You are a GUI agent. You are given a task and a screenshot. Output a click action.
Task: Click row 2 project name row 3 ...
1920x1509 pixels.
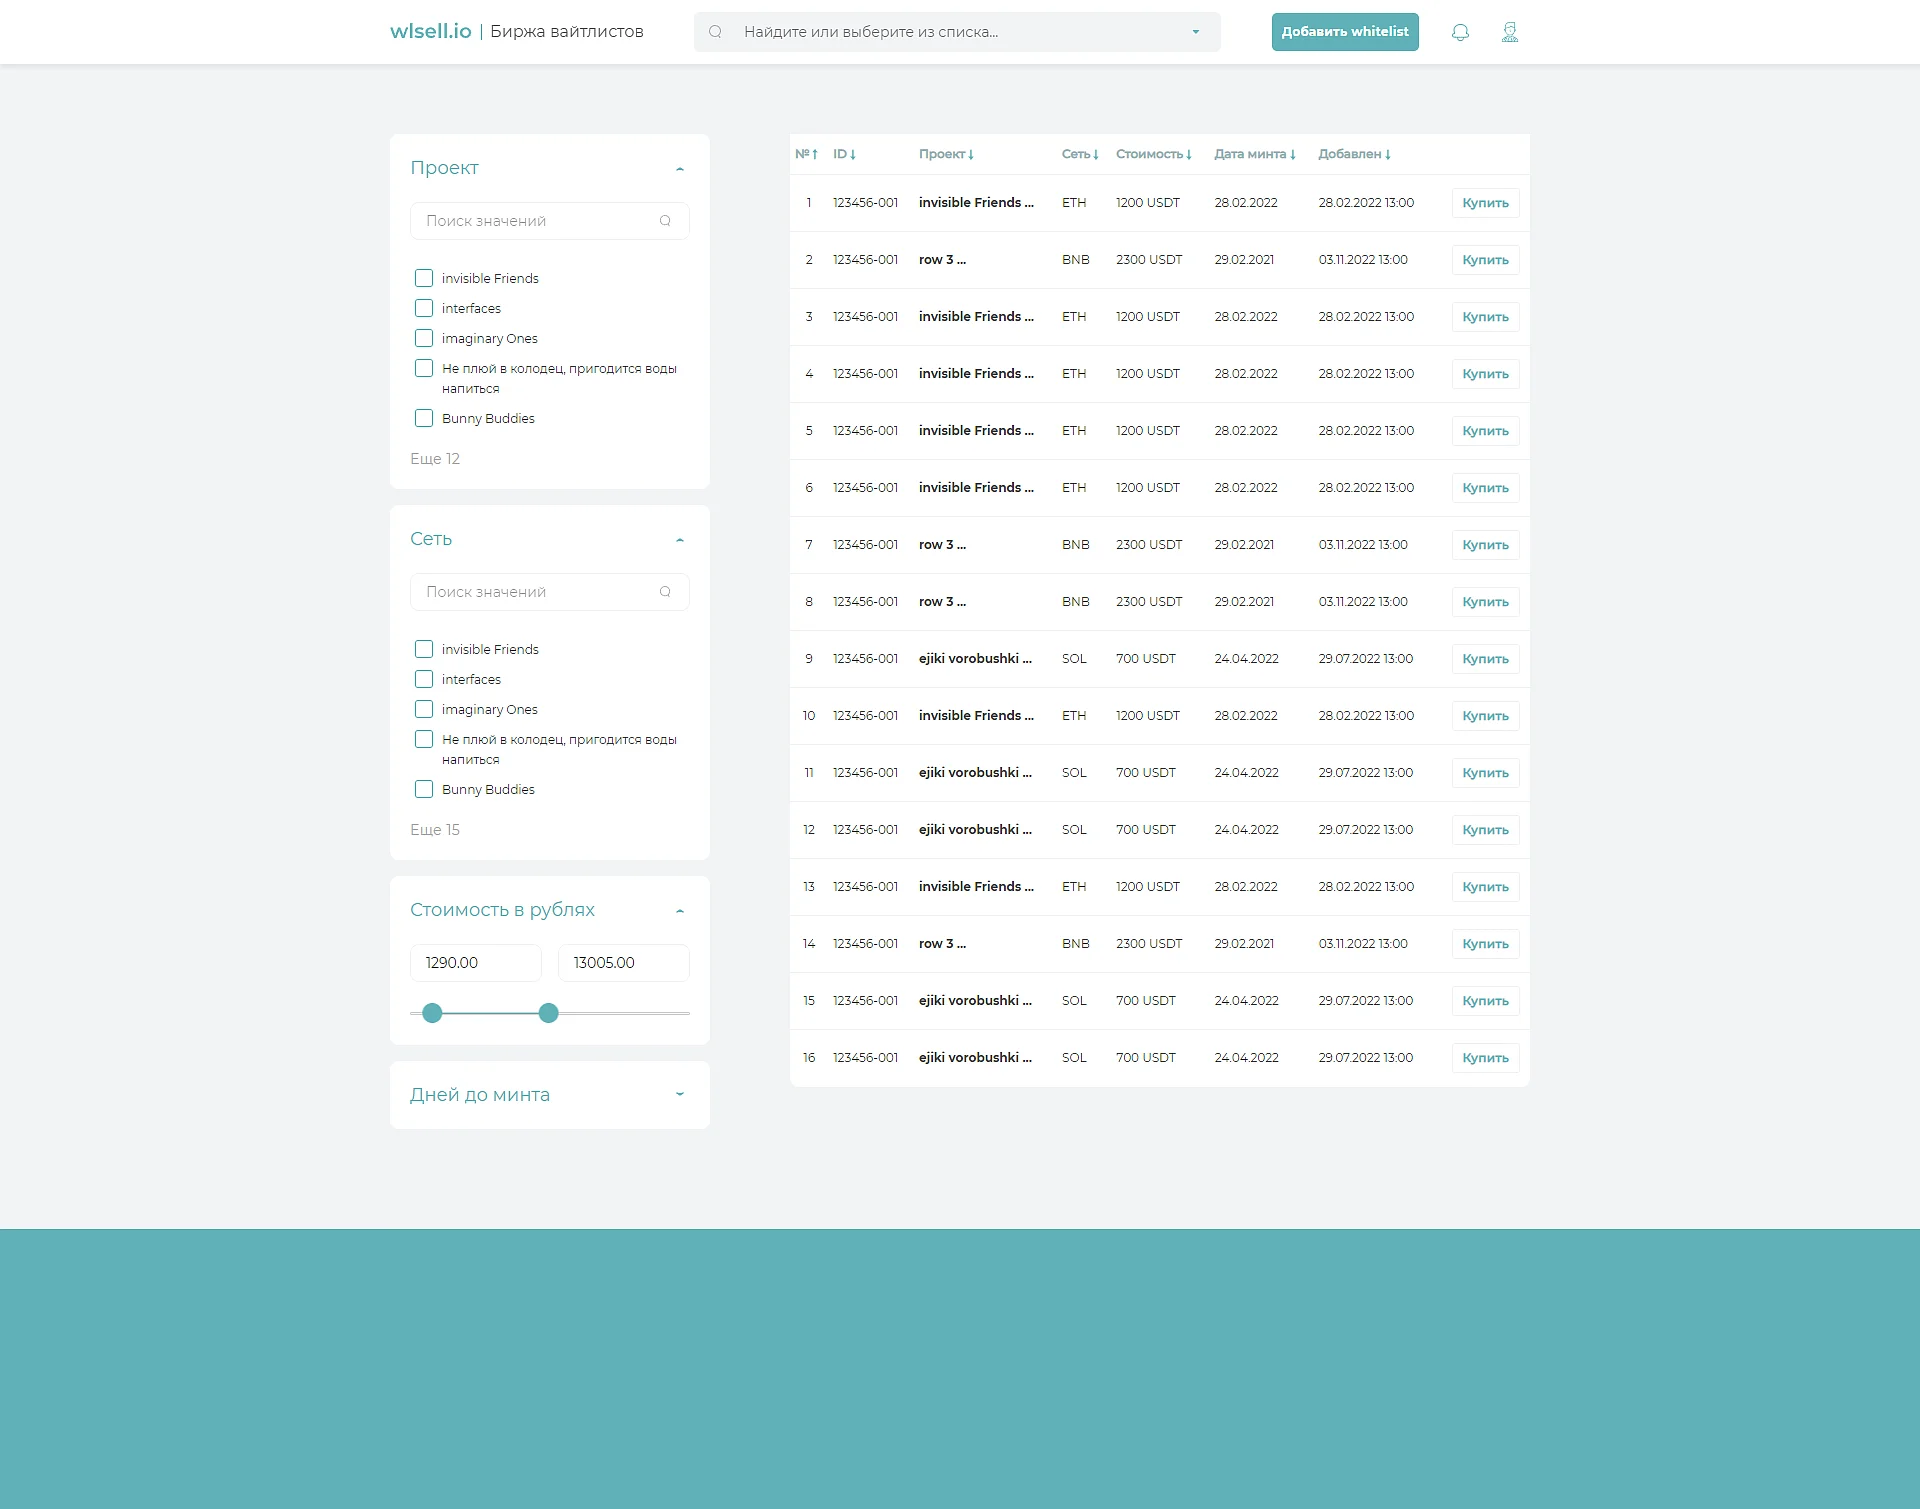tap(942, 260)
